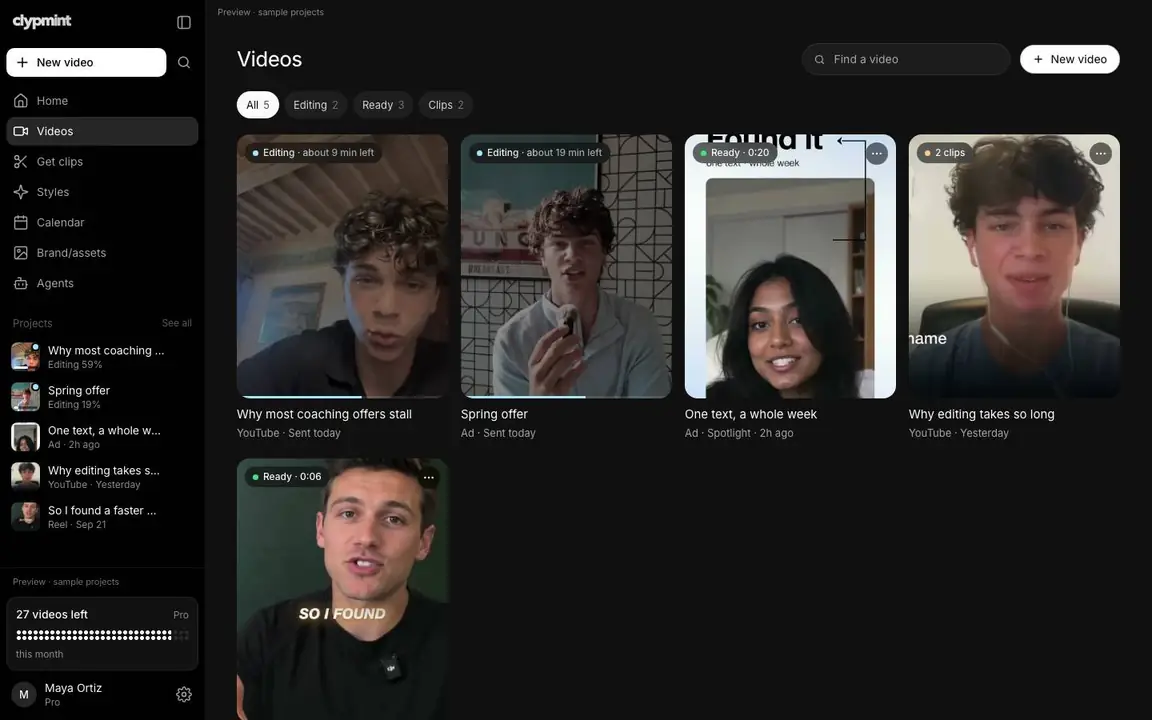Screen dimensions: 1152x720
Task: Open Calendar in sidebar
Action: pos(102,222)
